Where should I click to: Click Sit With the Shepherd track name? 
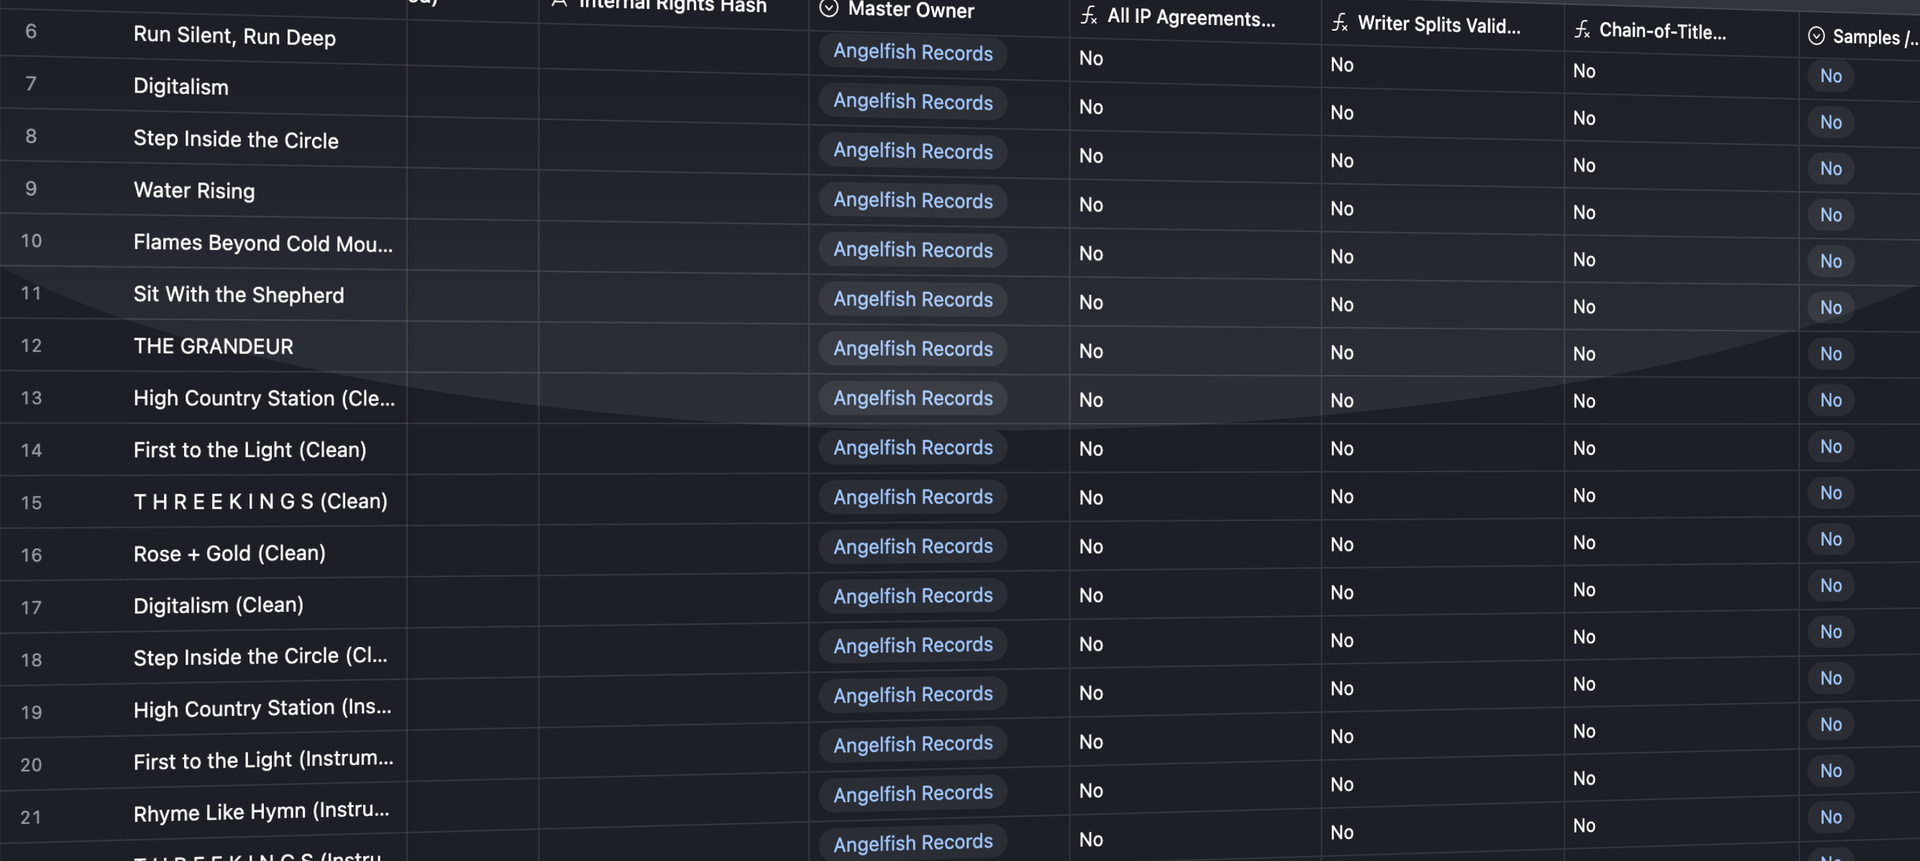[x=238, y=295]
